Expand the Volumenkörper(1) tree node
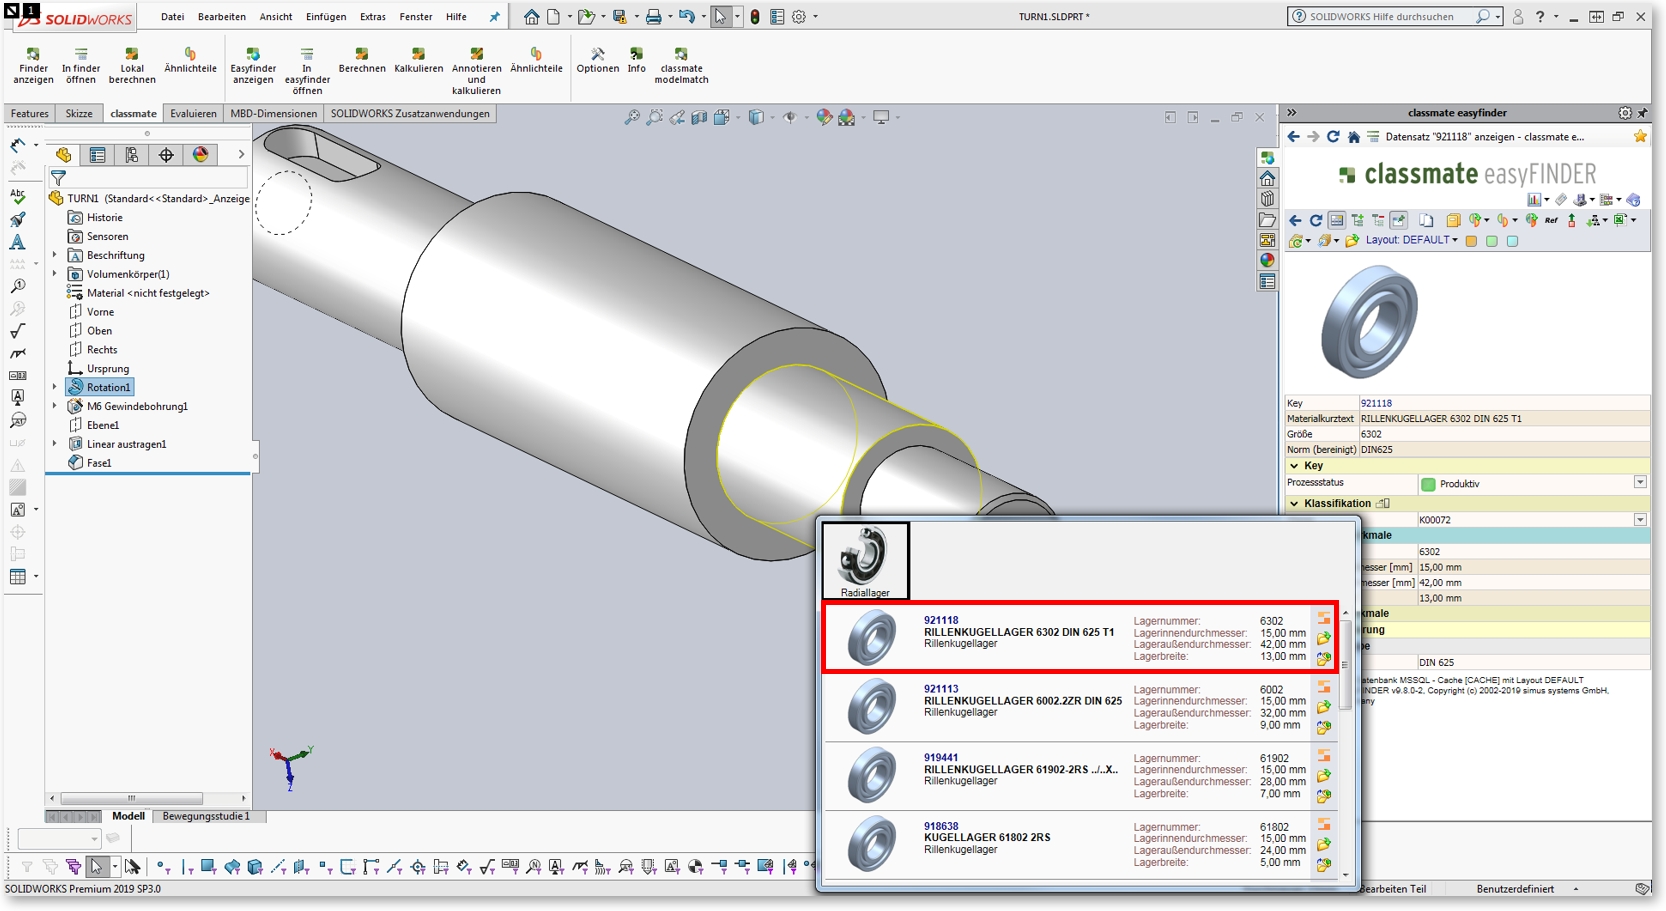Screen dimensions: 1666x911 [55, 274]
